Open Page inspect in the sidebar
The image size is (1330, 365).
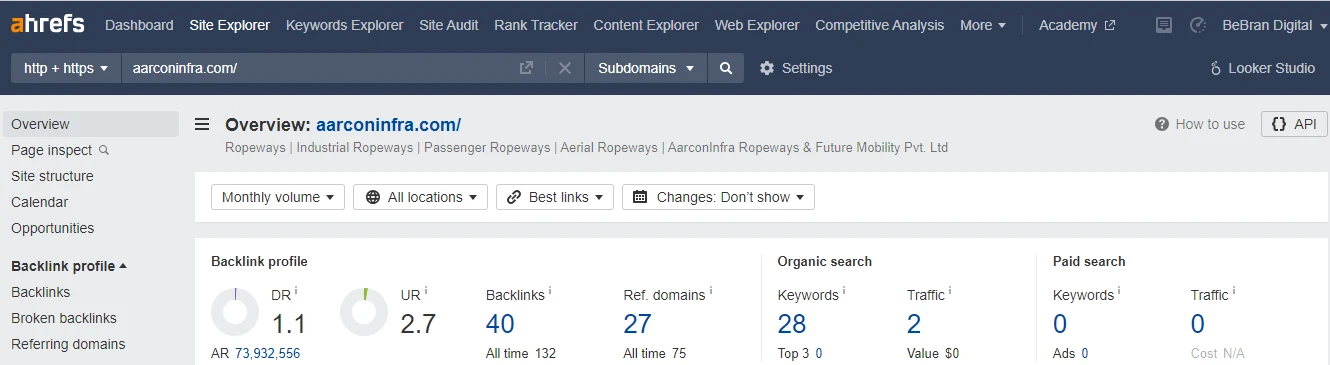click(x=52, y=150)
